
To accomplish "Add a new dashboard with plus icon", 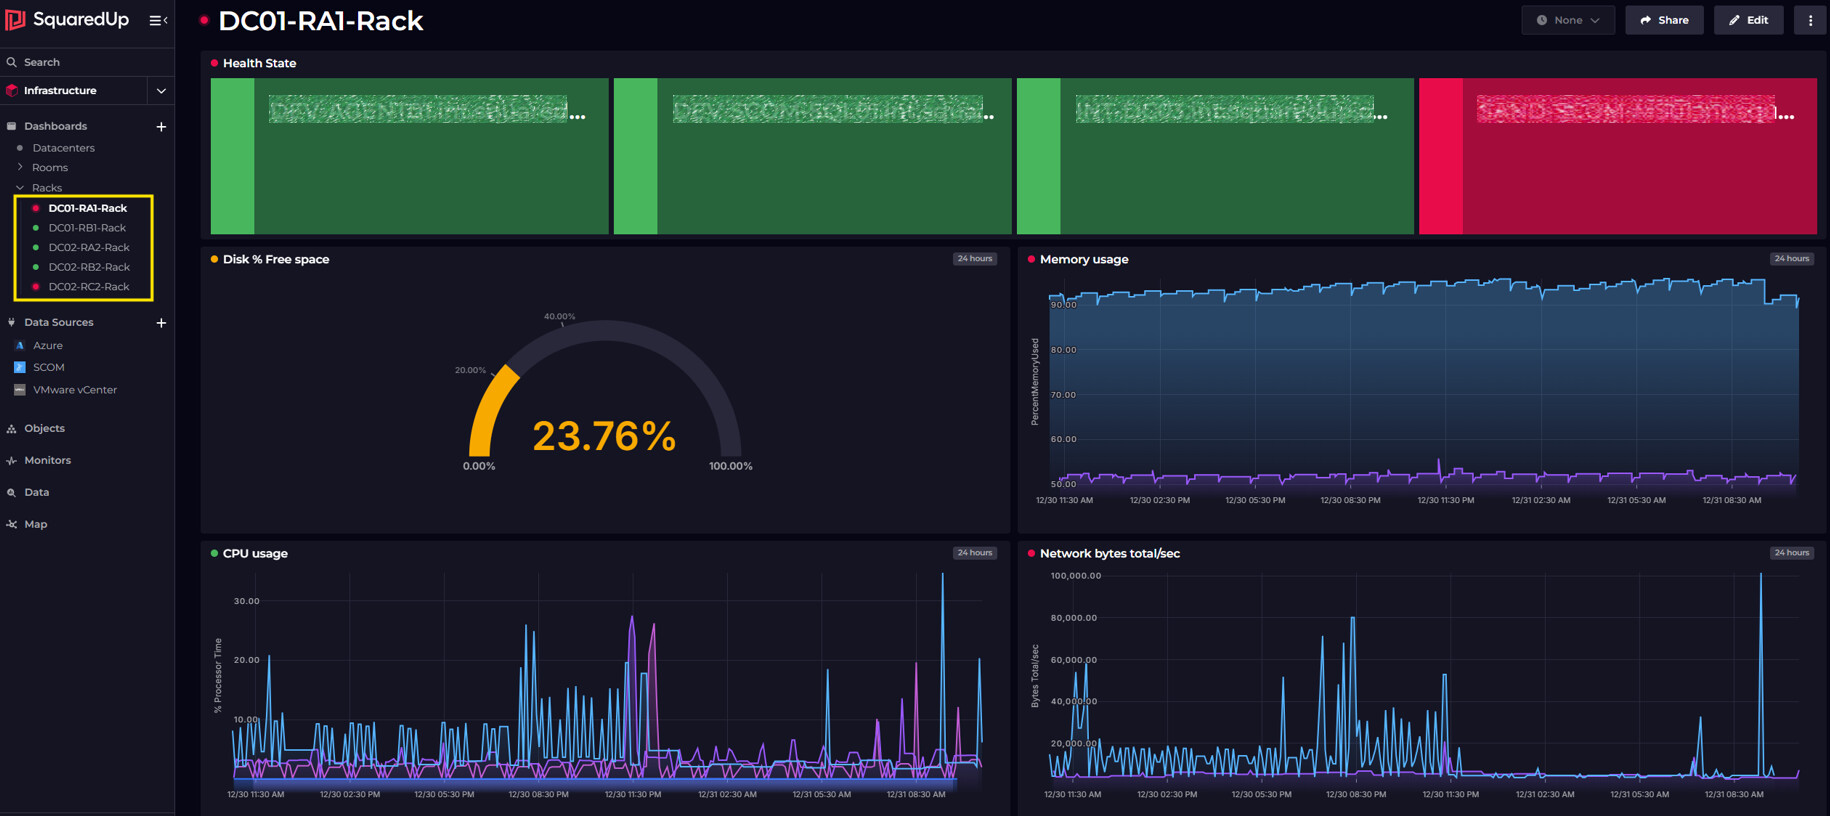I will pos(161,127).
